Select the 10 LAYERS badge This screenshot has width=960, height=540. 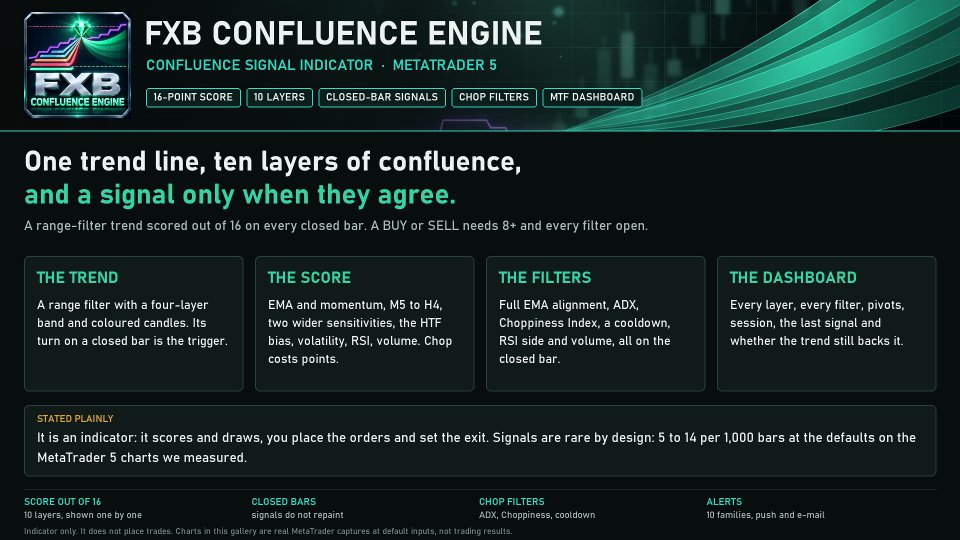coord(279,97)
